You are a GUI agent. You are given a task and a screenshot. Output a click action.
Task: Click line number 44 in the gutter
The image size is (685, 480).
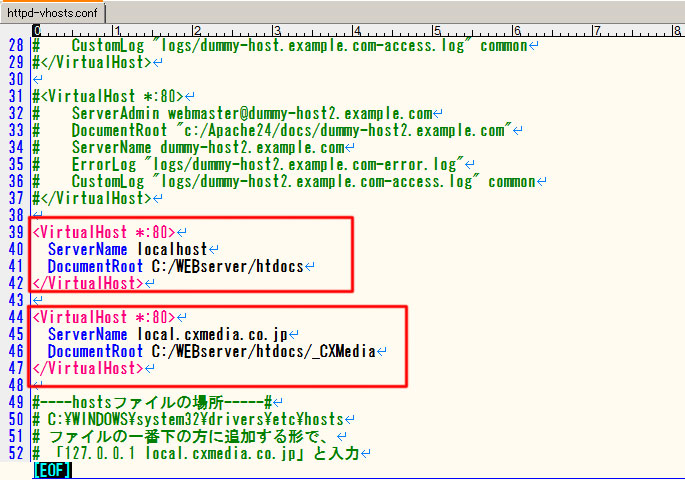point(16,317)
